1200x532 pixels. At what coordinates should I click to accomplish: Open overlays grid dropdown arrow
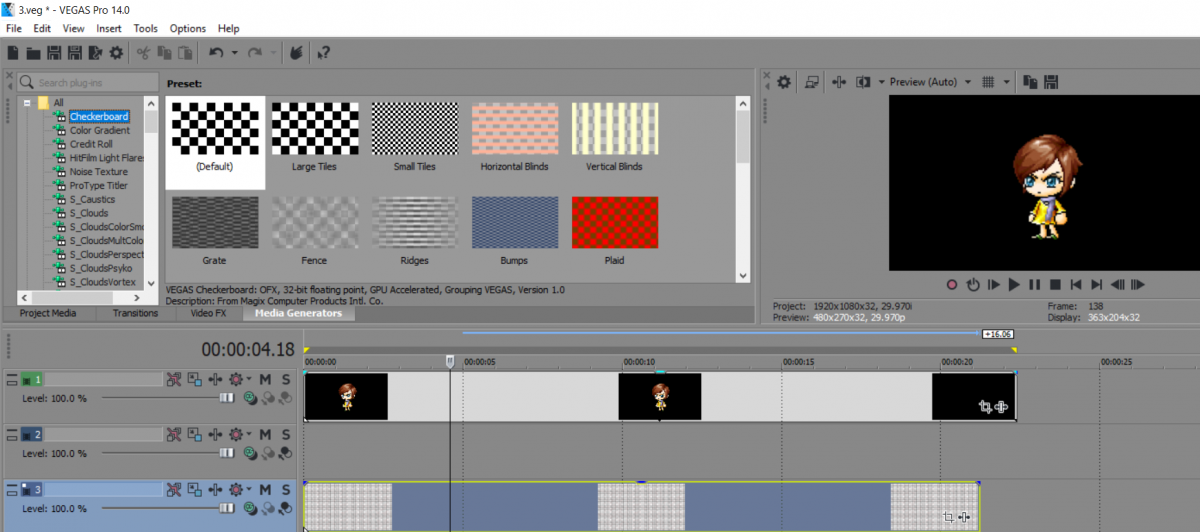(x=1006, y=82)
